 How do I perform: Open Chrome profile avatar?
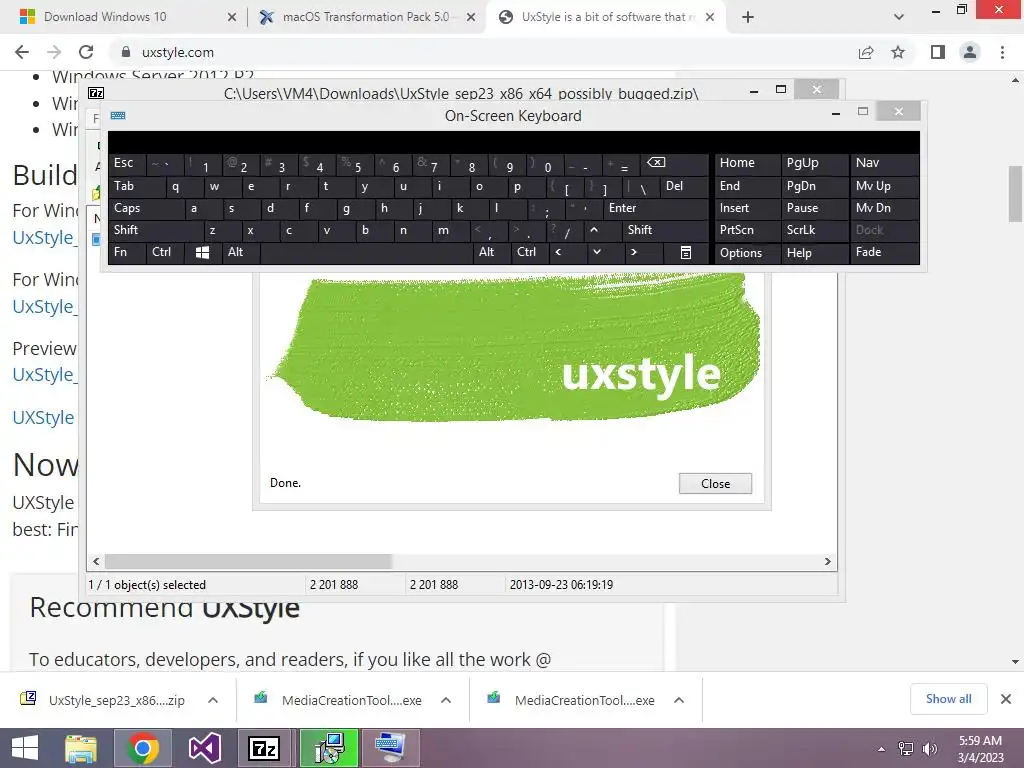point(970,52)
